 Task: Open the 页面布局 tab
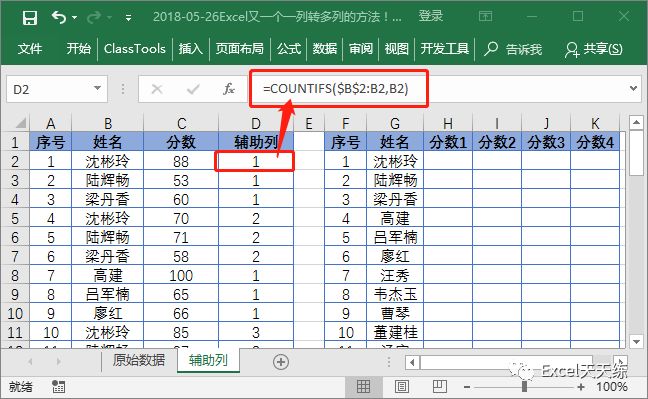240,49
